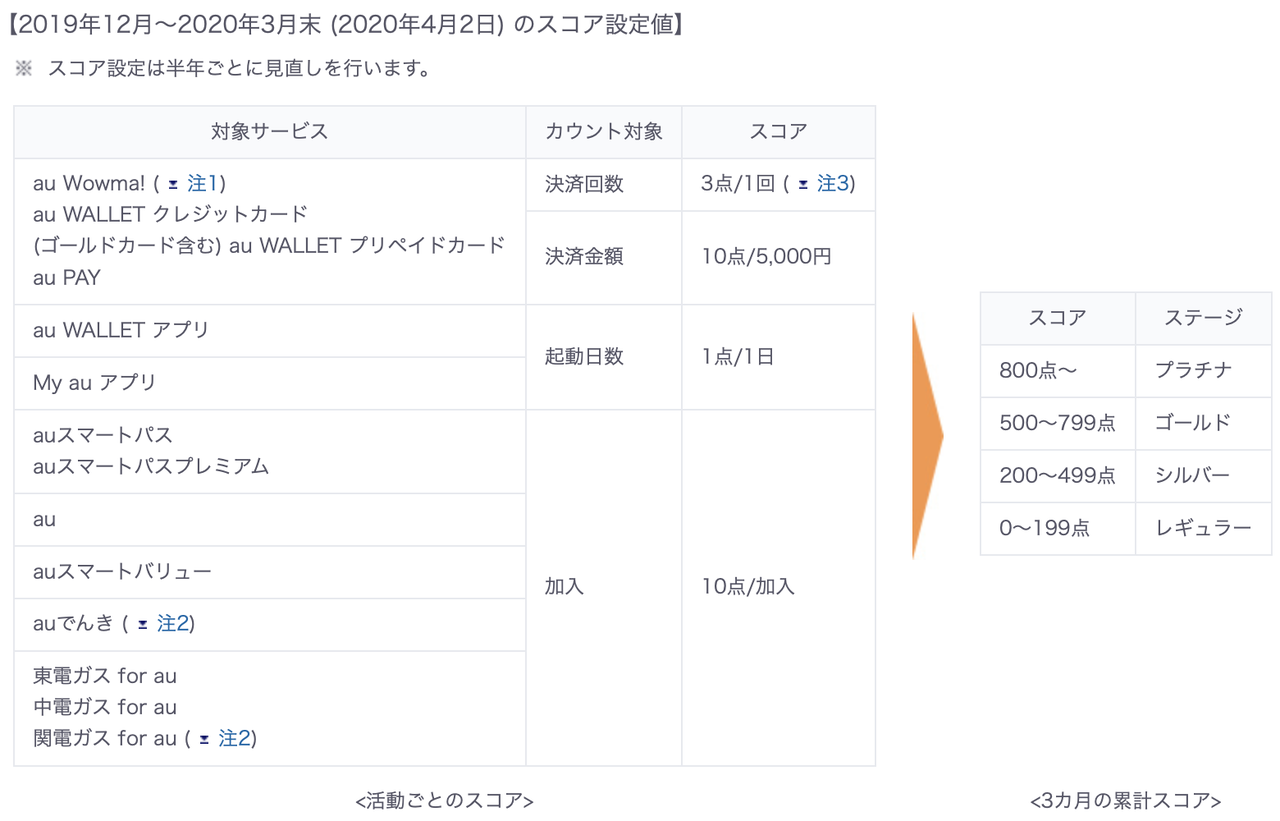
Task: Click the 関電ガス for au text
Action: coord(105,738)
